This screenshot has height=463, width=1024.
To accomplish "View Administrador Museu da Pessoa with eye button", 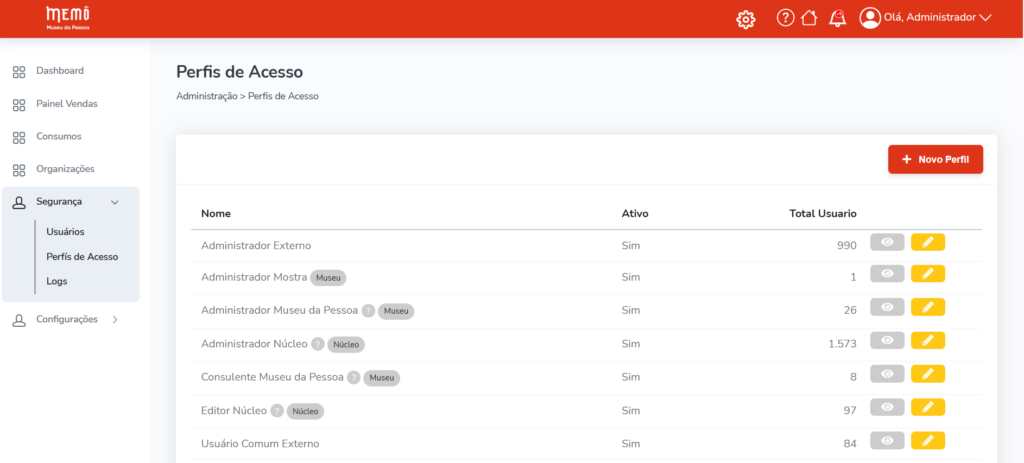I will point(887,308).
